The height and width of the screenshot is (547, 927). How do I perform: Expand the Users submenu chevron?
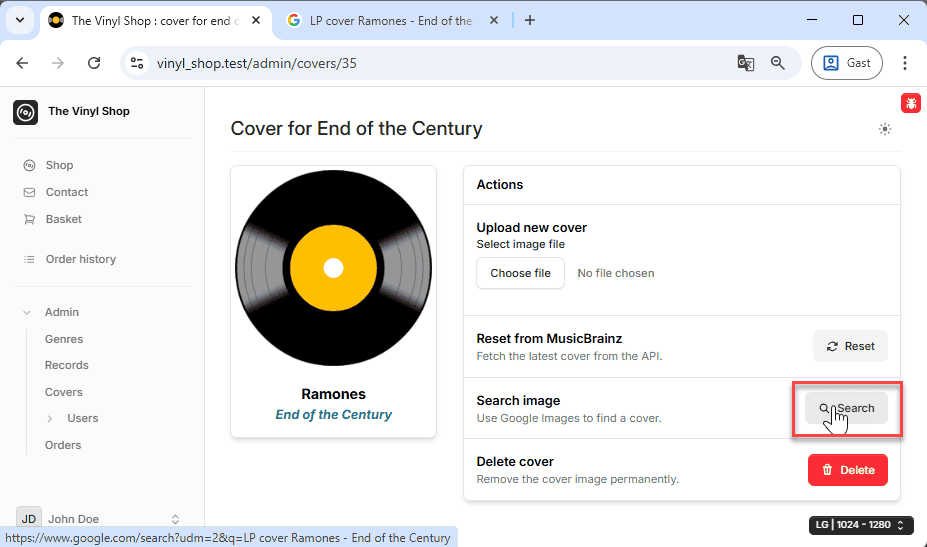coord(50,419)
